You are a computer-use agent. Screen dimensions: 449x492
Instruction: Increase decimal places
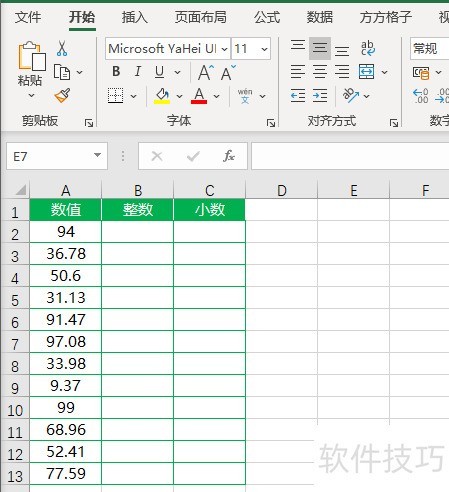tap(421, 96)
